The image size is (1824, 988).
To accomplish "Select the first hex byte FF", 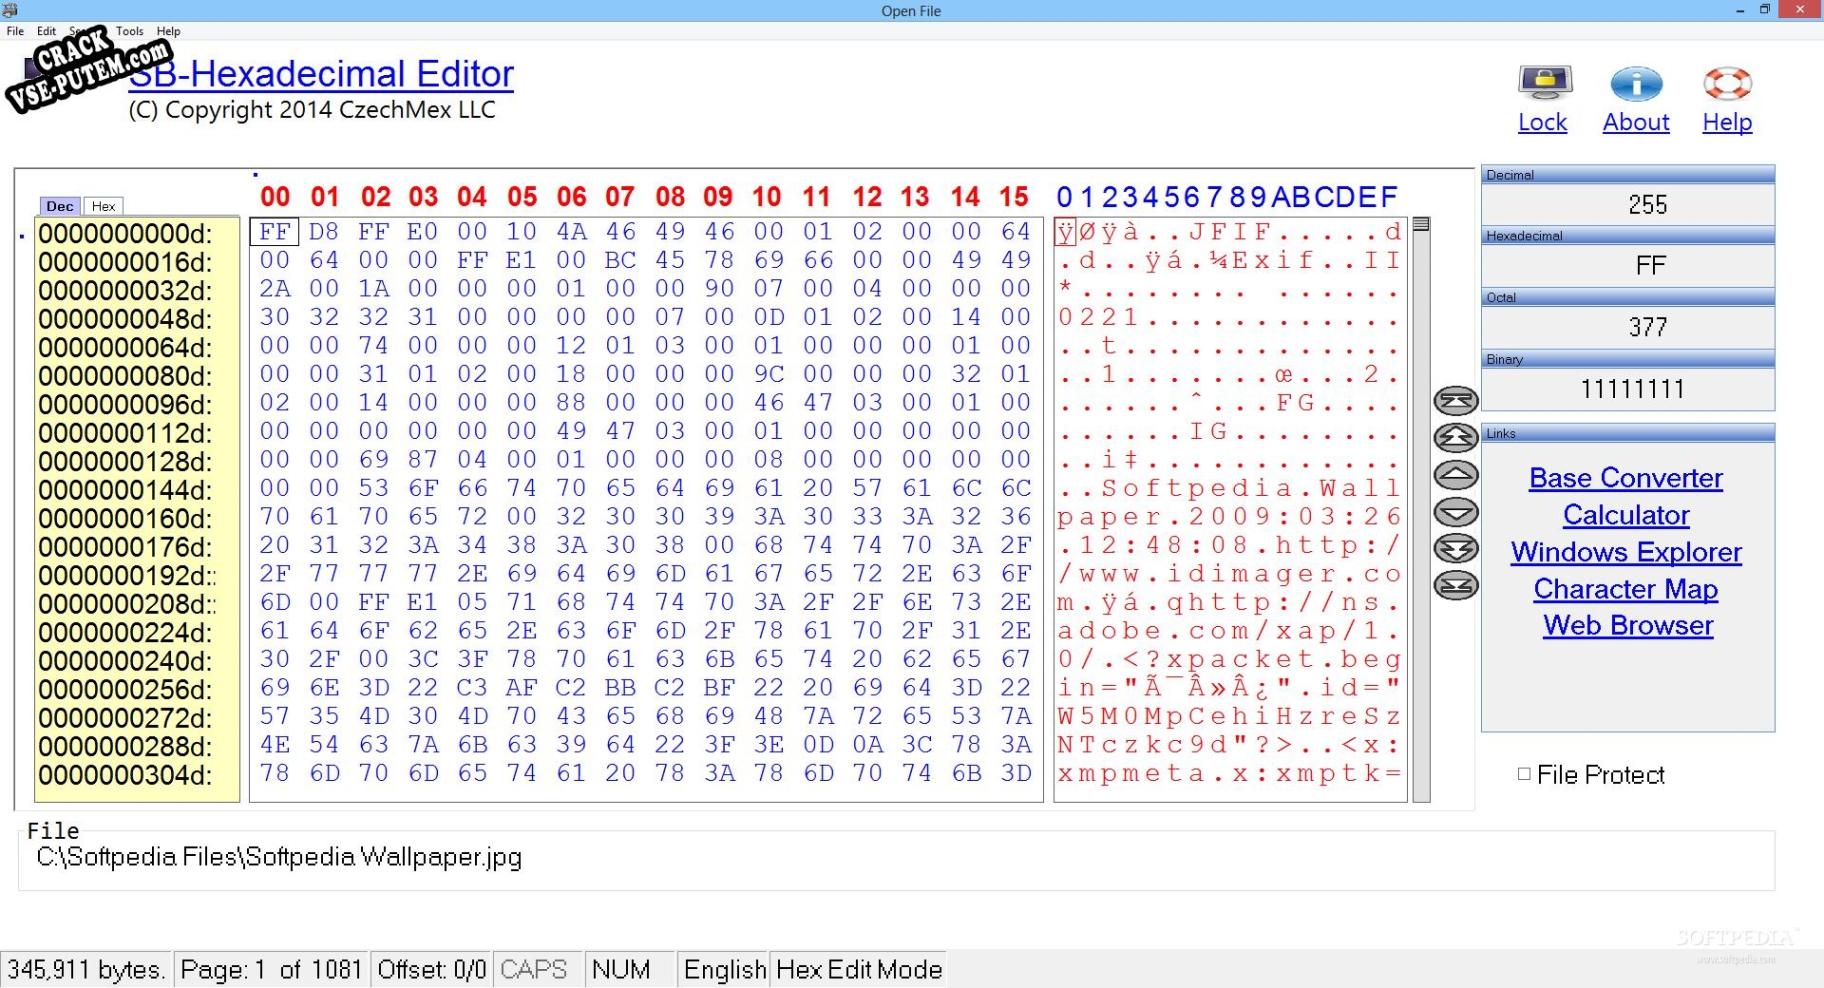I will point(274,232).
